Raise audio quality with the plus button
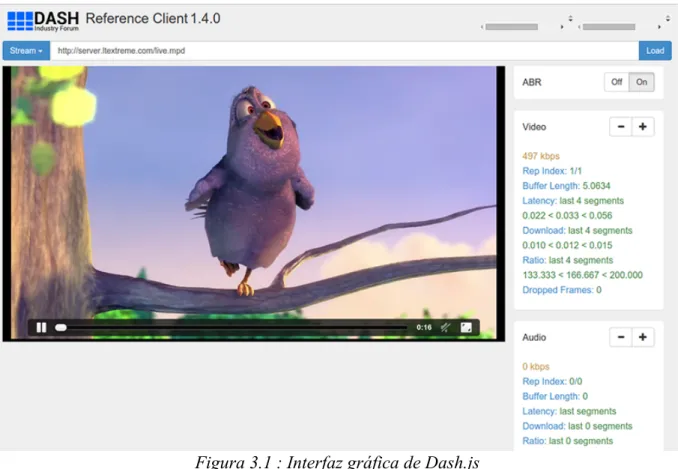Viewport: 678px width, 469px height. click(x=643, y=337)
